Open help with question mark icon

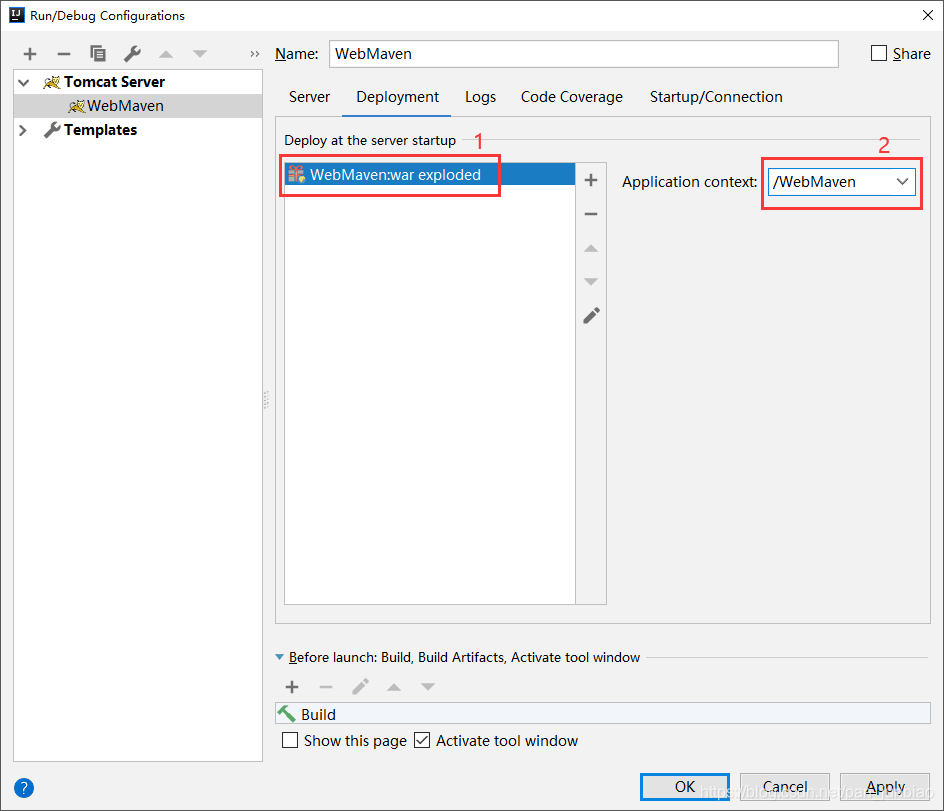pyautogui.click(x=24, y=788)
